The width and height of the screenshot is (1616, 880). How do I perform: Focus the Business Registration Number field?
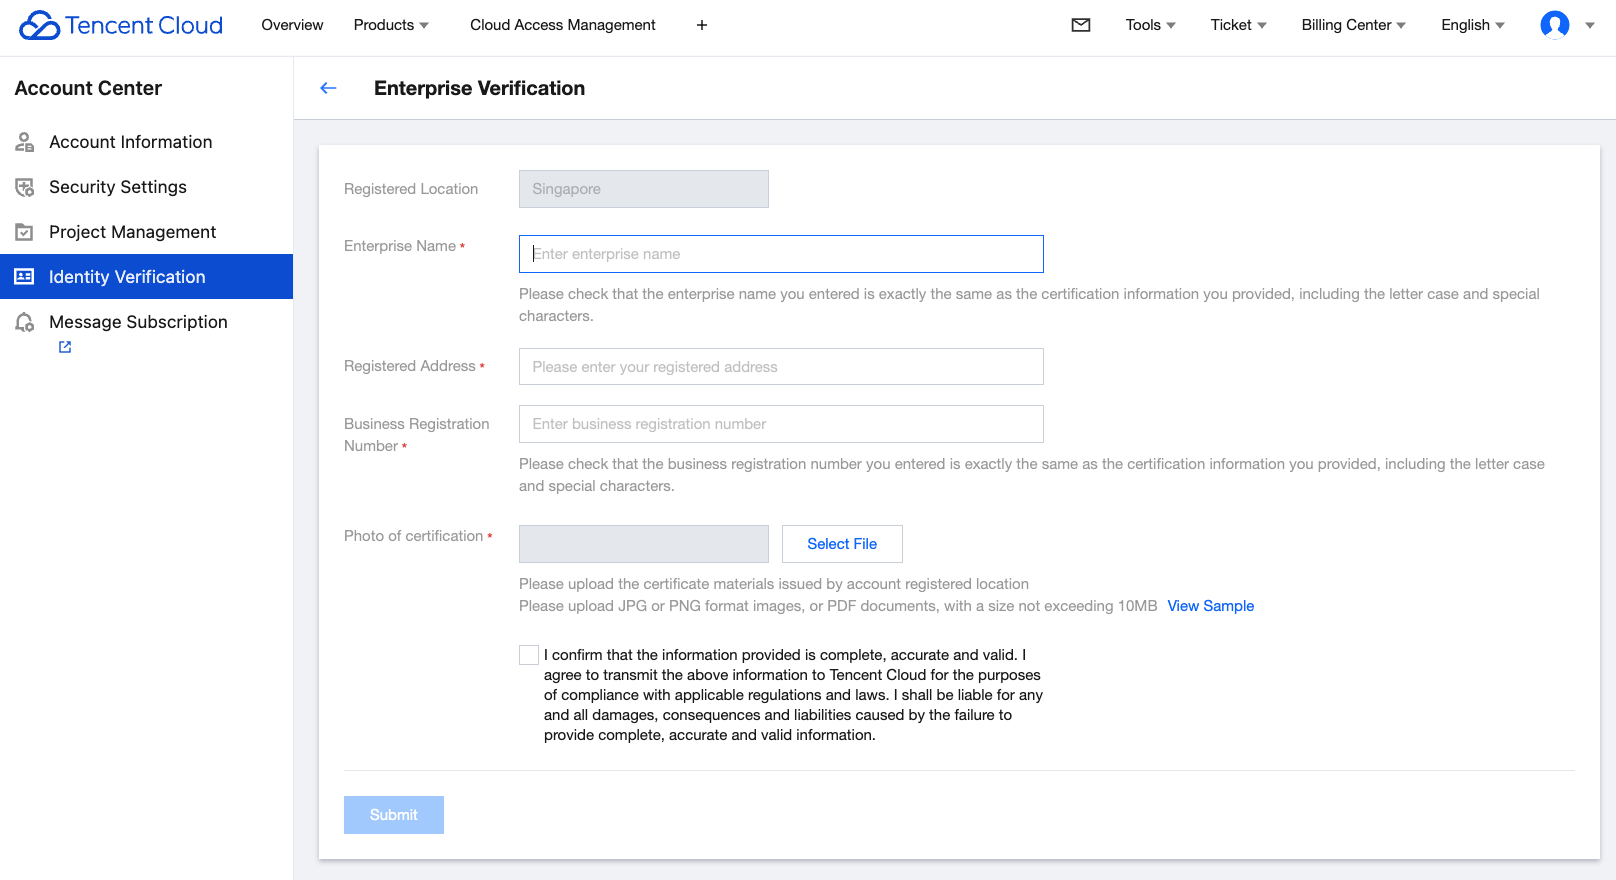(781, 424)
